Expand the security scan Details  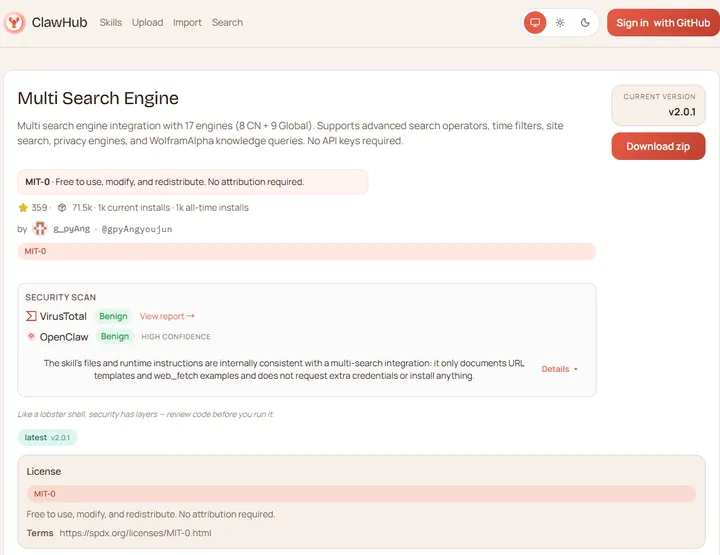point(559,369)
